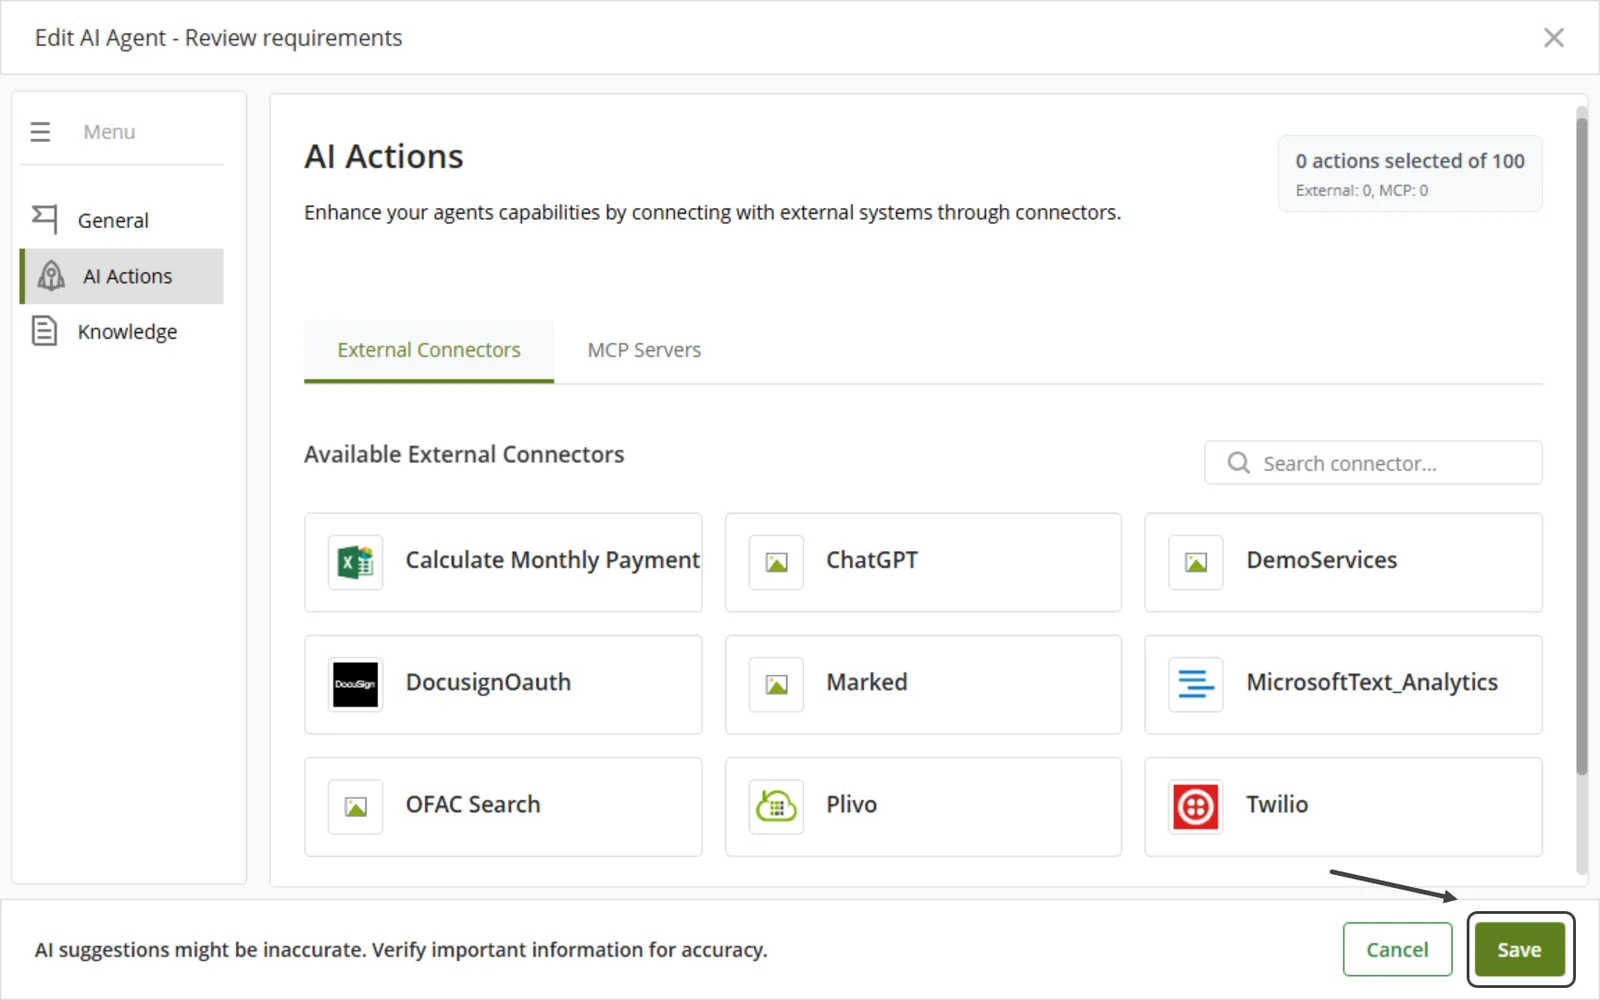Close the Edit AI Agent dialog
This screenshot has width=1600, height=1000.
coord(1553,38)
